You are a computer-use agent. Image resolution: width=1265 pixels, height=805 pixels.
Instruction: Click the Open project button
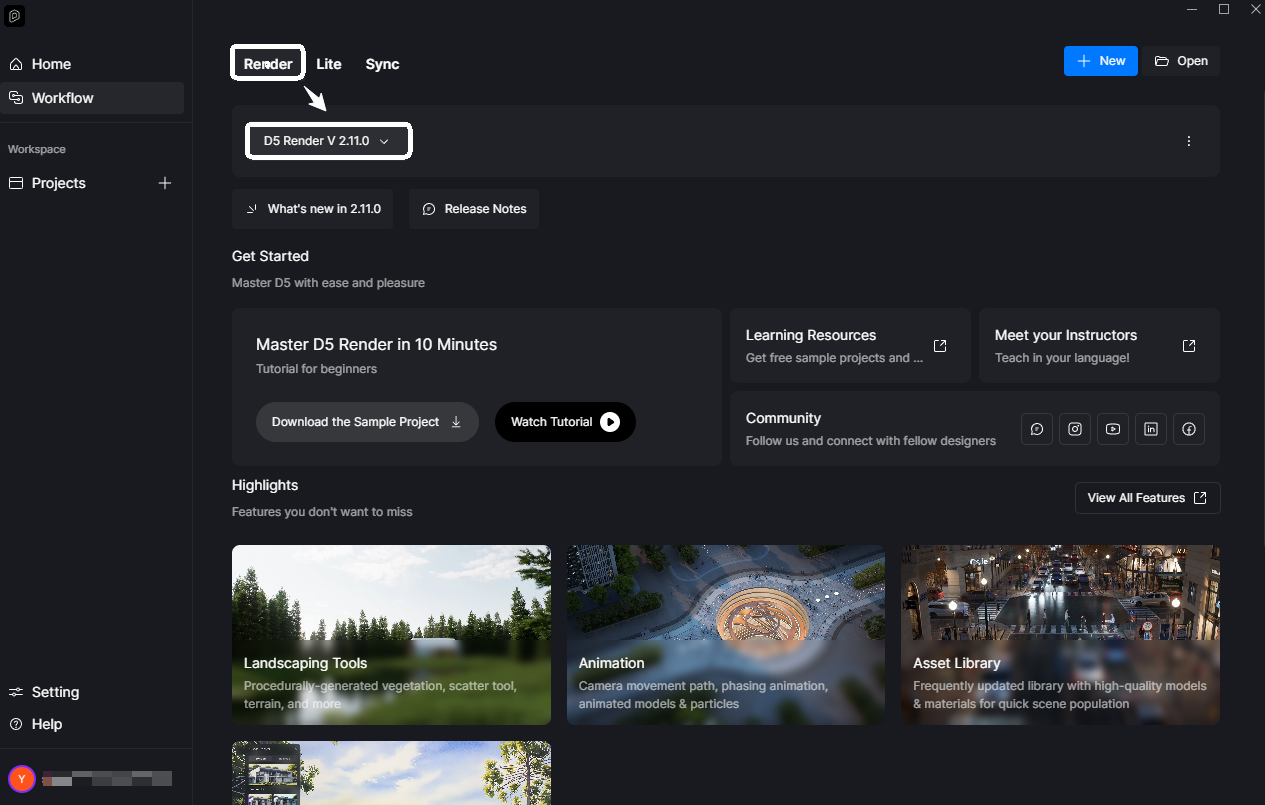click(x=1181, y=61)
